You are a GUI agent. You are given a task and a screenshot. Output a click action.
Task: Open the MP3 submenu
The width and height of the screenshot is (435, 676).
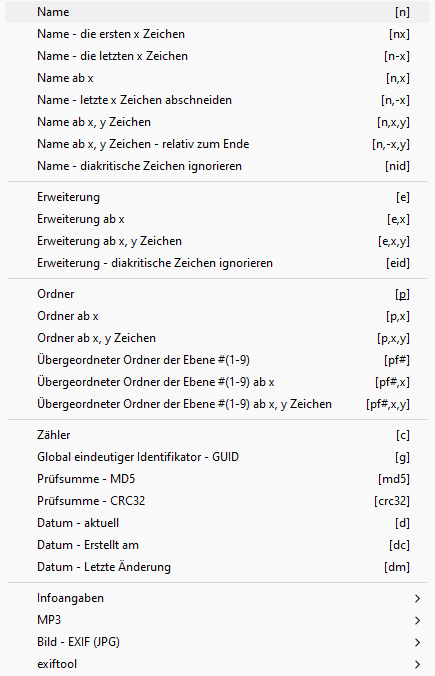[217, 620]
